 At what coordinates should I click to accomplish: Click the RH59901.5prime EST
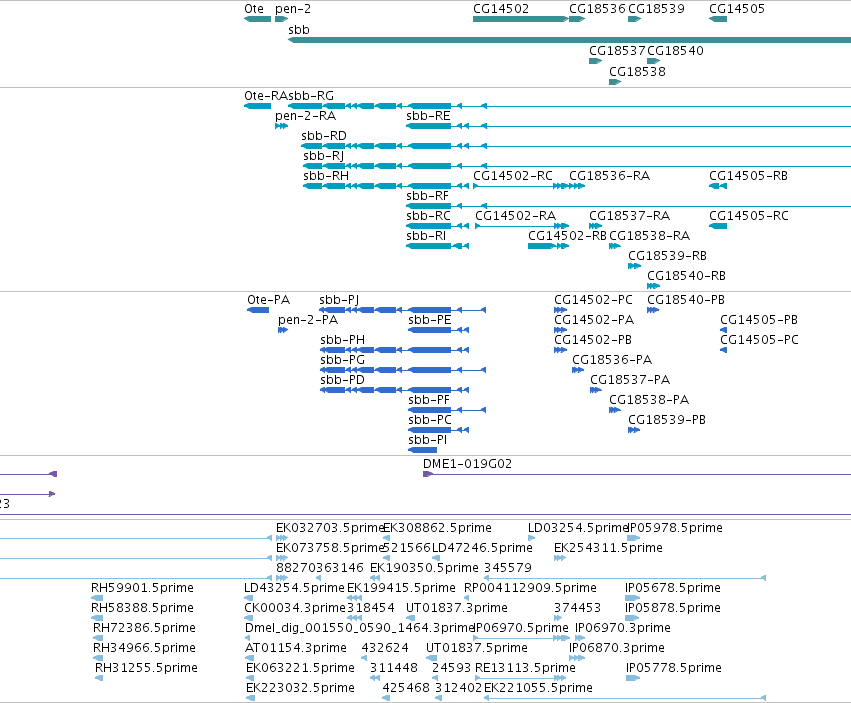(97, 598)
